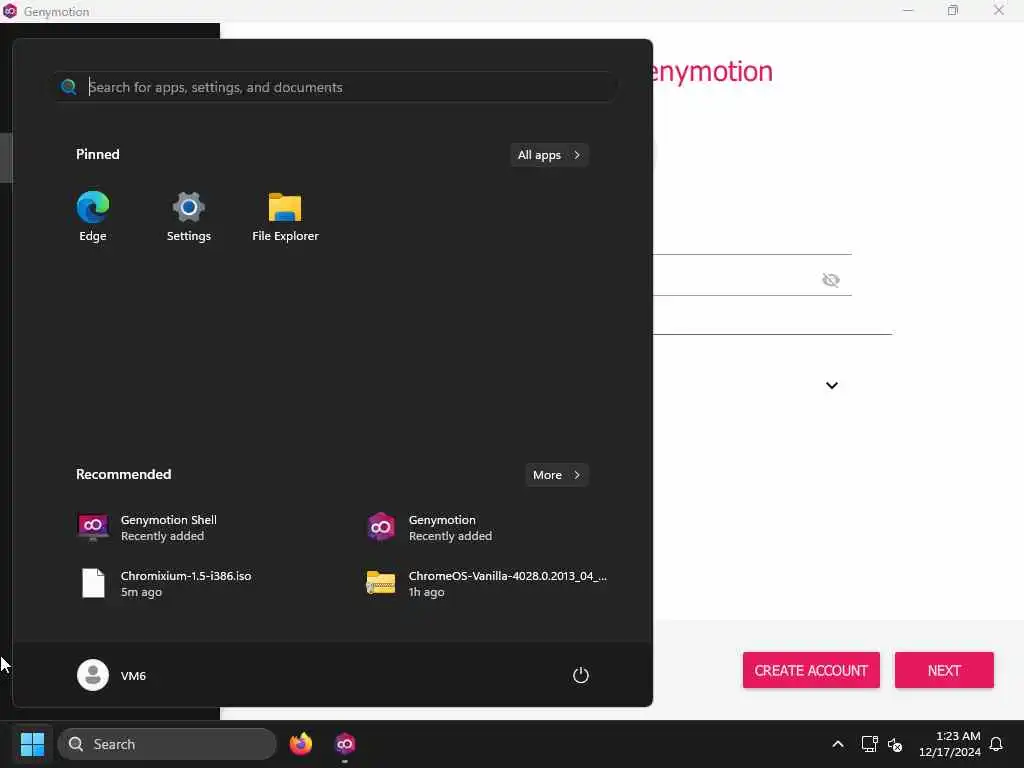This screenshot has height=768, width=1024.
Task: Open the clock showing 1:23 AM
Action: (950, 744)
